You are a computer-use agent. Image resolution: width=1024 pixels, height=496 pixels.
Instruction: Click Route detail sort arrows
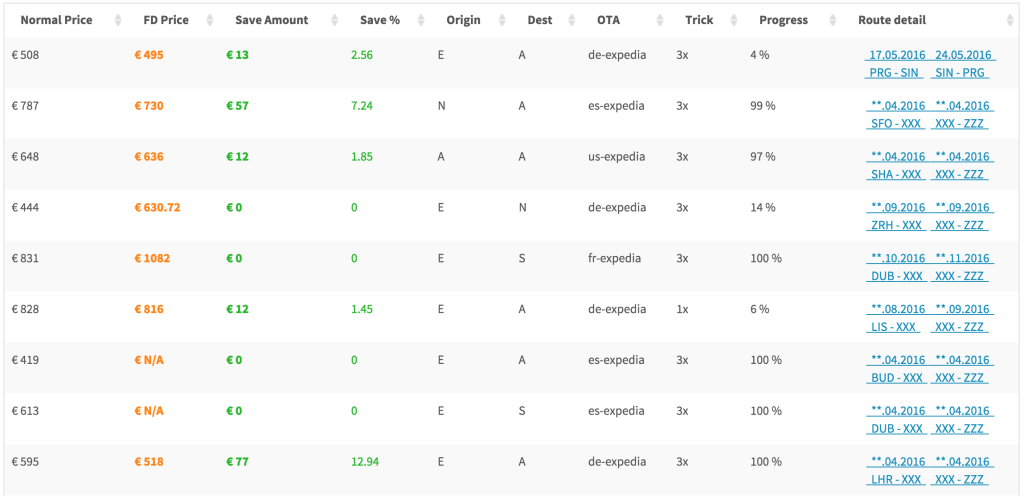(1010, 21)
